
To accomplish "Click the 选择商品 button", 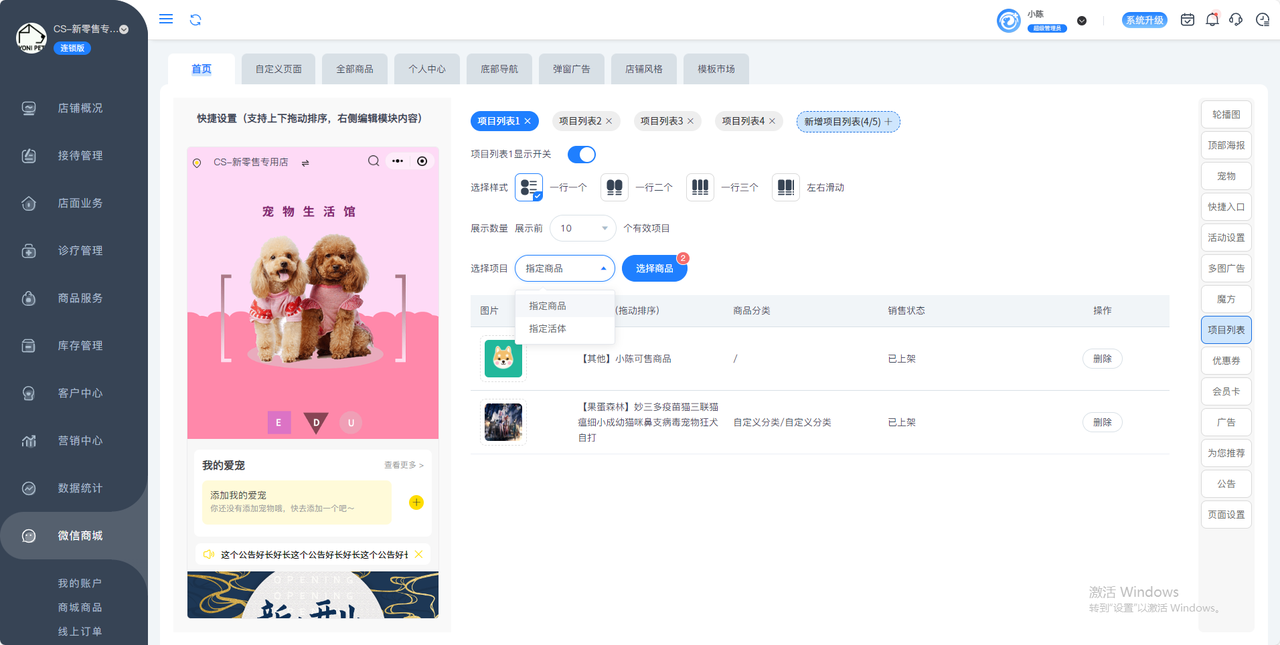I will tap(654, 268).
